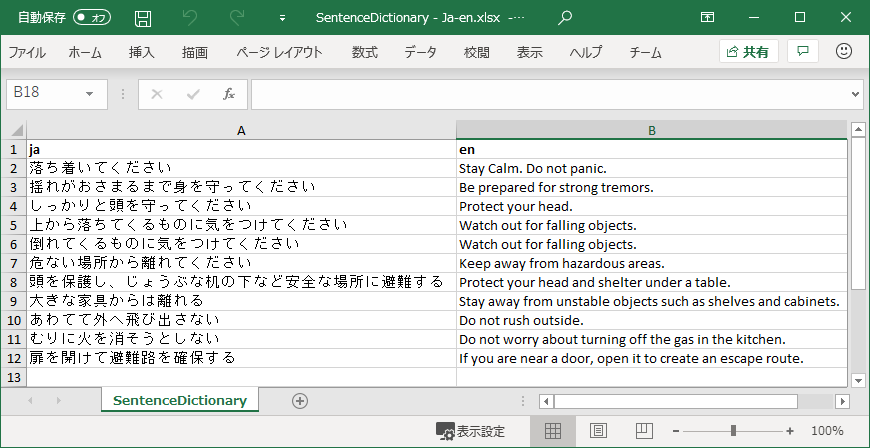This screenshot has height=448, width=870.
Task: Click horizontal scrollbar right arrow
Action: (842, 401)
